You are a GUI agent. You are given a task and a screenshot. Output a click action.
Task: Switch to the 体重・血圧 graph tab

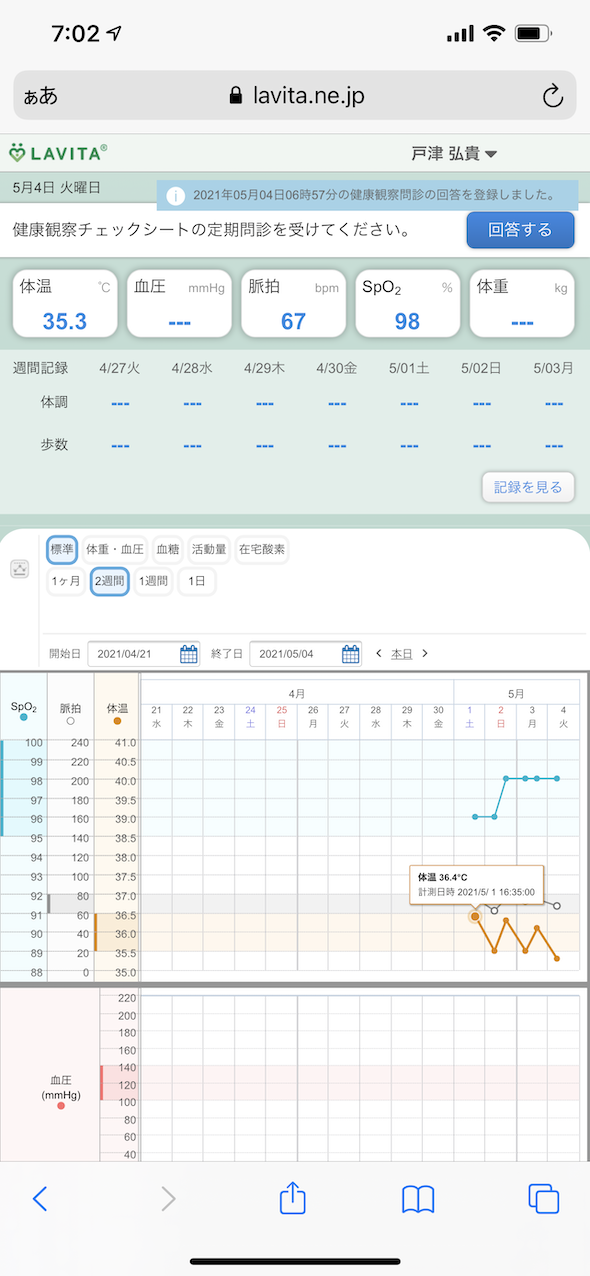tap(115, 549)
